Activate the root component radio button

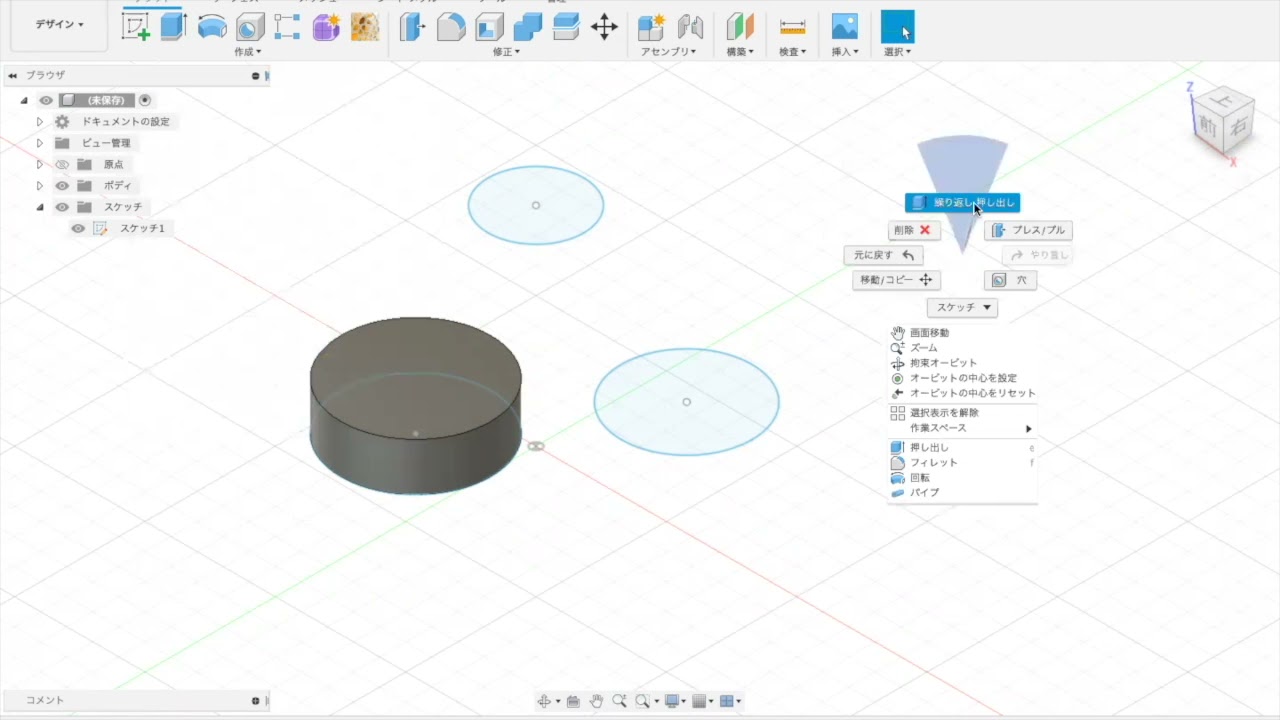click(x=145, y=100)
